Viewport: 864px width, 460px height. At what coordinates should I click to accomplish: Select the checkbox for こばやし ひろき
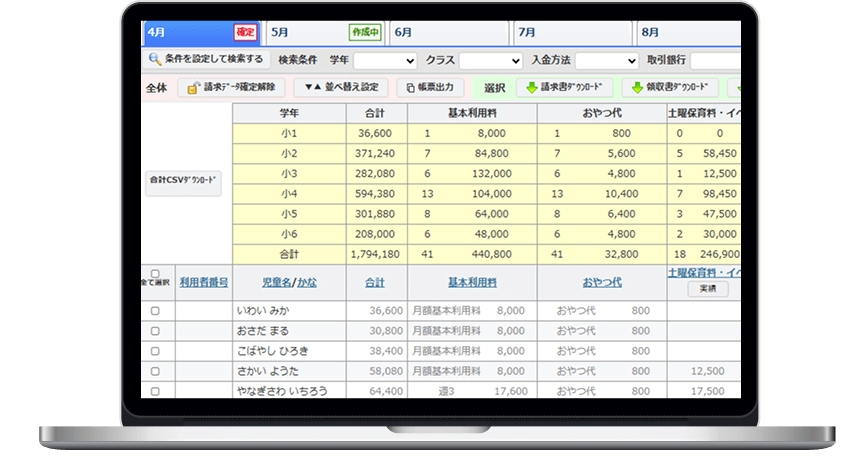pos(155,351)
